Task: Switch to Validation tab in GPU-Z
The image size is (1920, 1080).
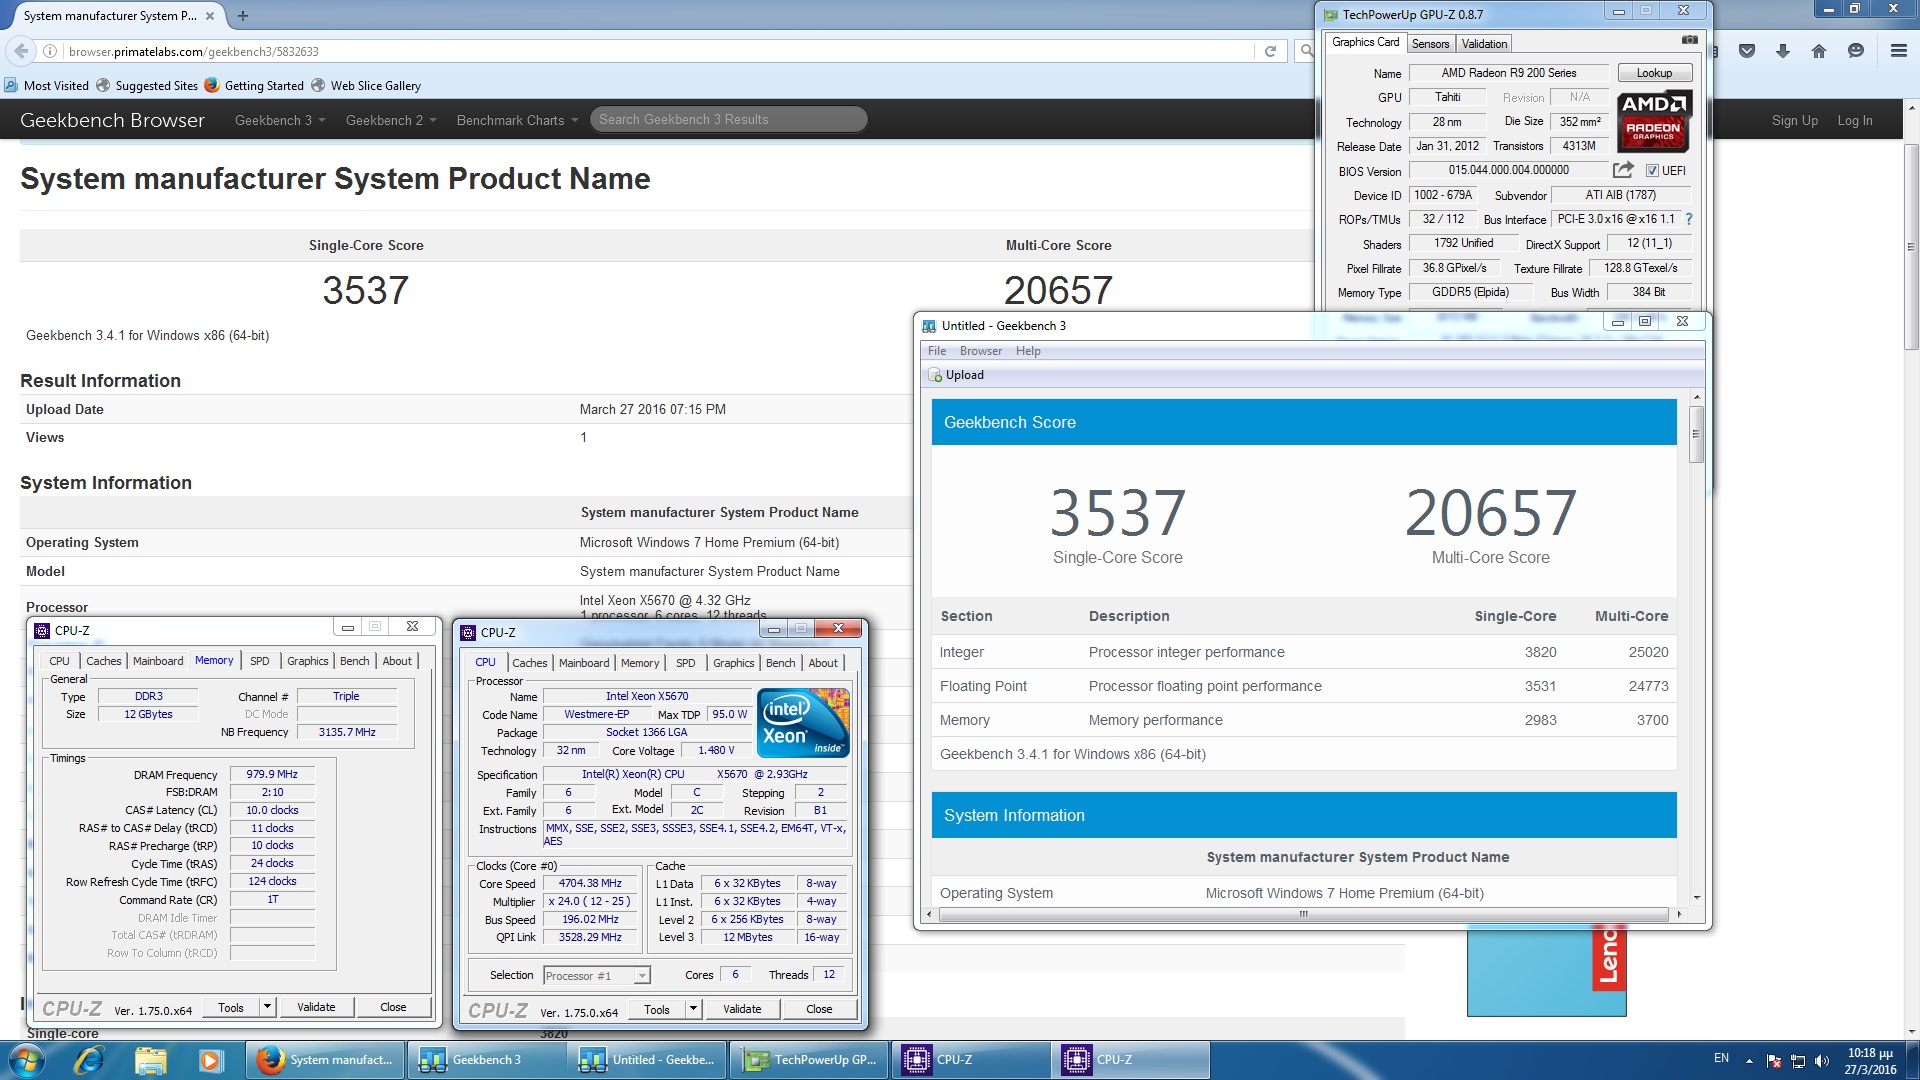Action: [1484, 44]
